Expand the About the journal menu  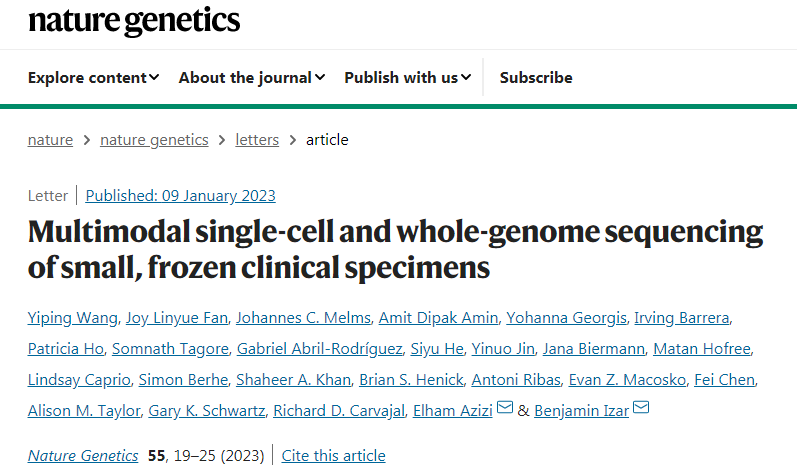coord(252,77)
